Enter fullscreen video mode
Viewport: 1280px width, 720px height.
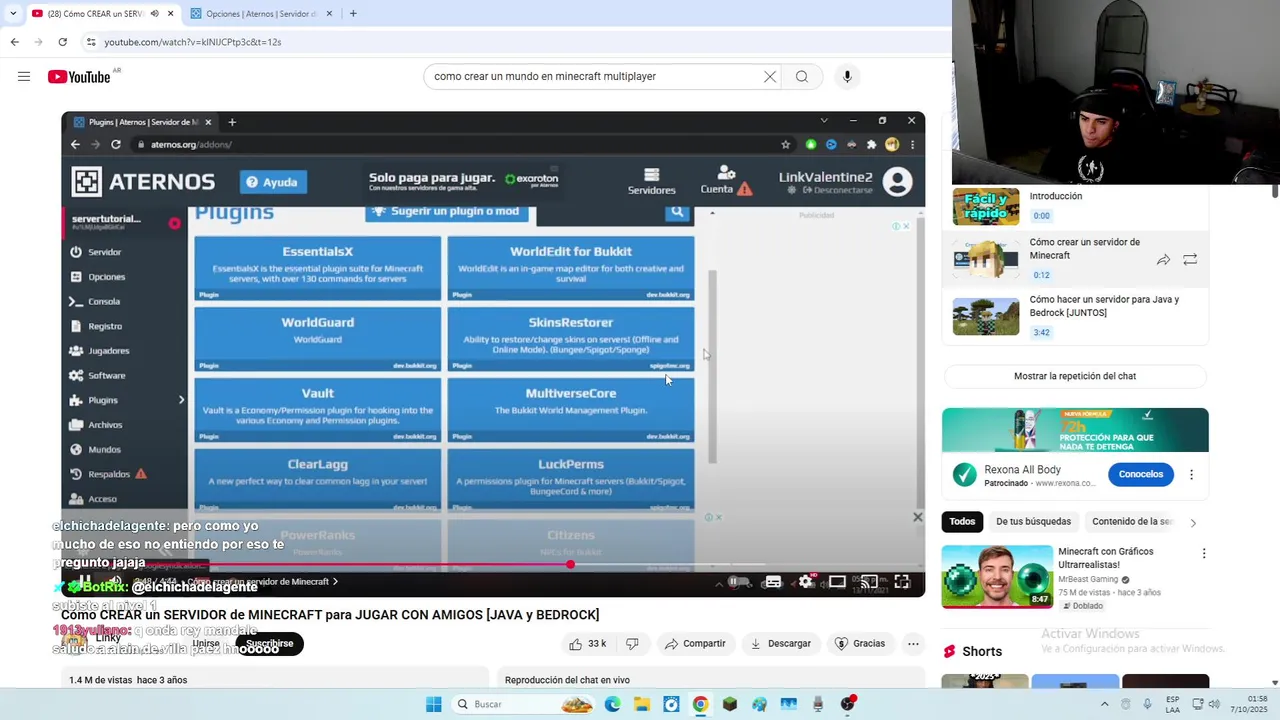(902, 582)
